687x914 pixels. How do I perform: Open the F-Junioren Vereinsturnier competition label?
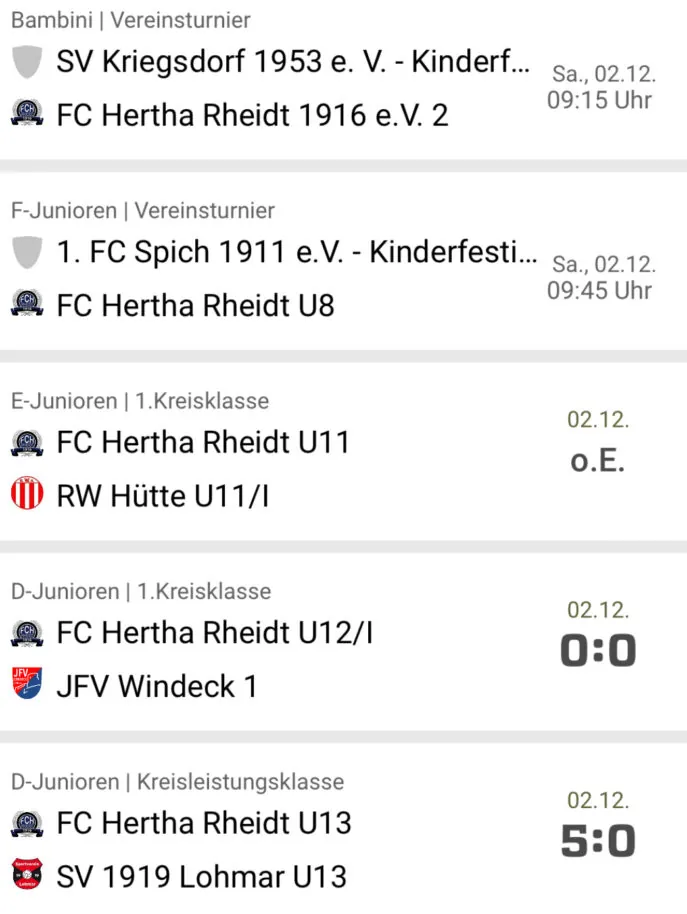pos(143,210)
